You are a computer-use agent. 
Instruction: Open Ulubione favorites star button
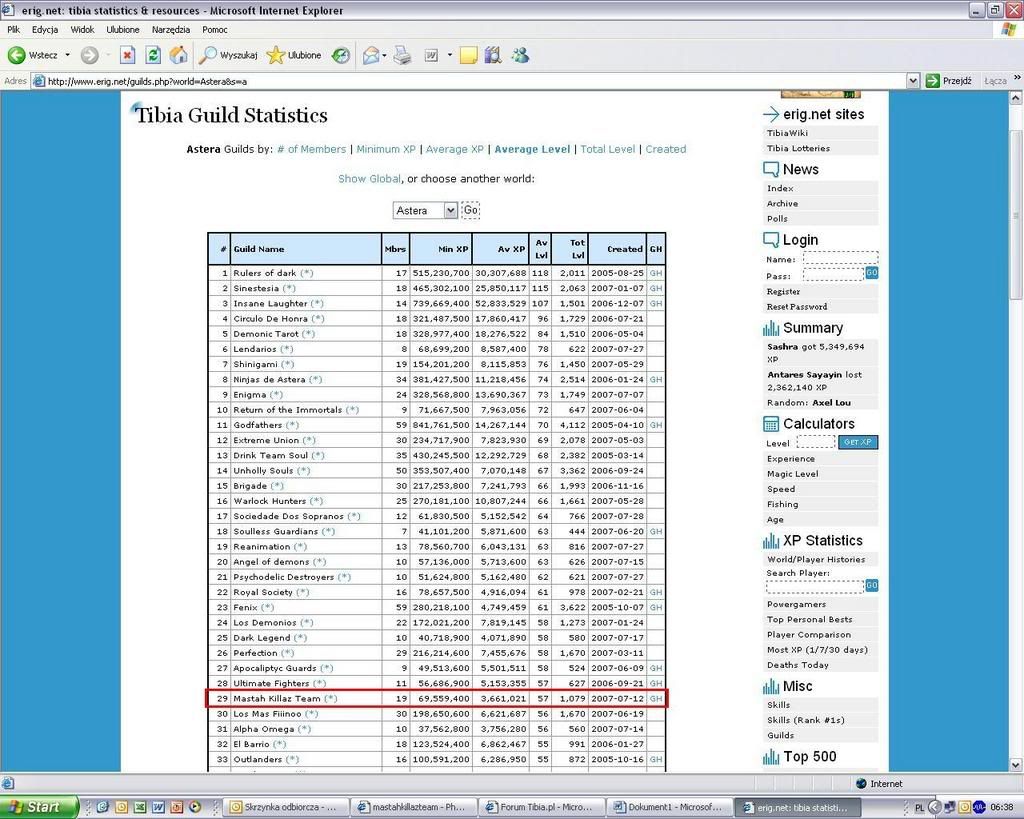tap(294, 56)
